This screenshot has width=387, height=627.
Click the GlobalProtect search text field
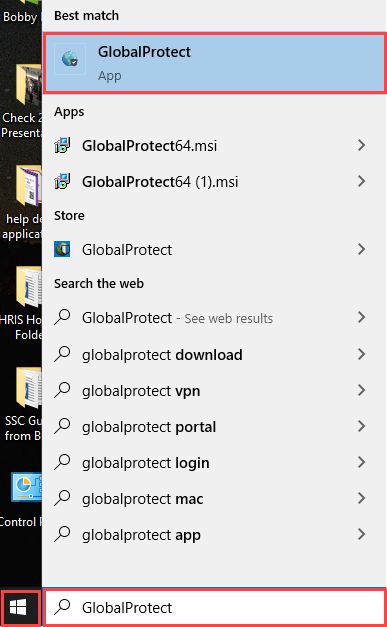pyautogui.click(x=214, y=607)
